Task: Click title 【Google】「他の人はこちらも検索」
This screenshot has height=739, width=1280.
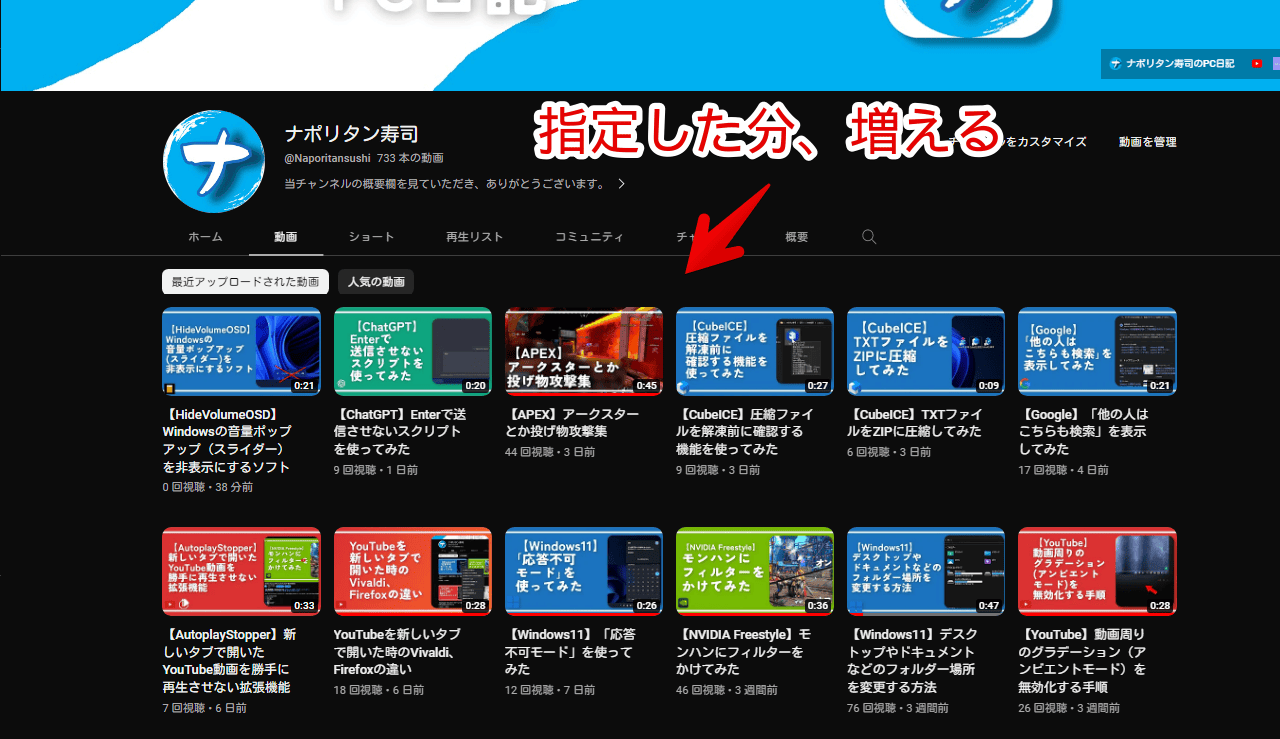Action: [1083, 431]
